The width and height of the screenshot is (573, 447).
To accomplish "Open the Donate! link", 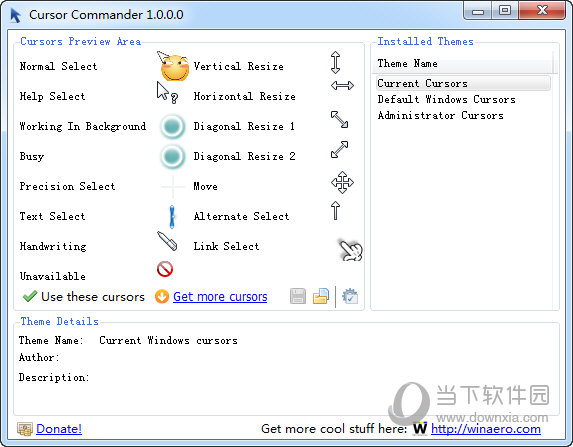I will [59, 428].
